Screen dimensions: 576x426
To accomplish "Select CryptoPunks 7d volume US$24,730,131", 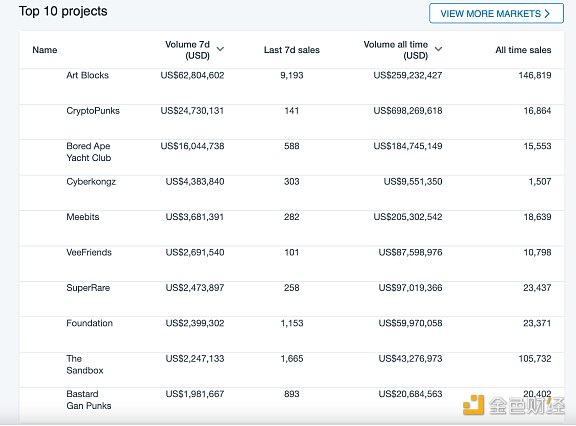I will tap(192, 111).
